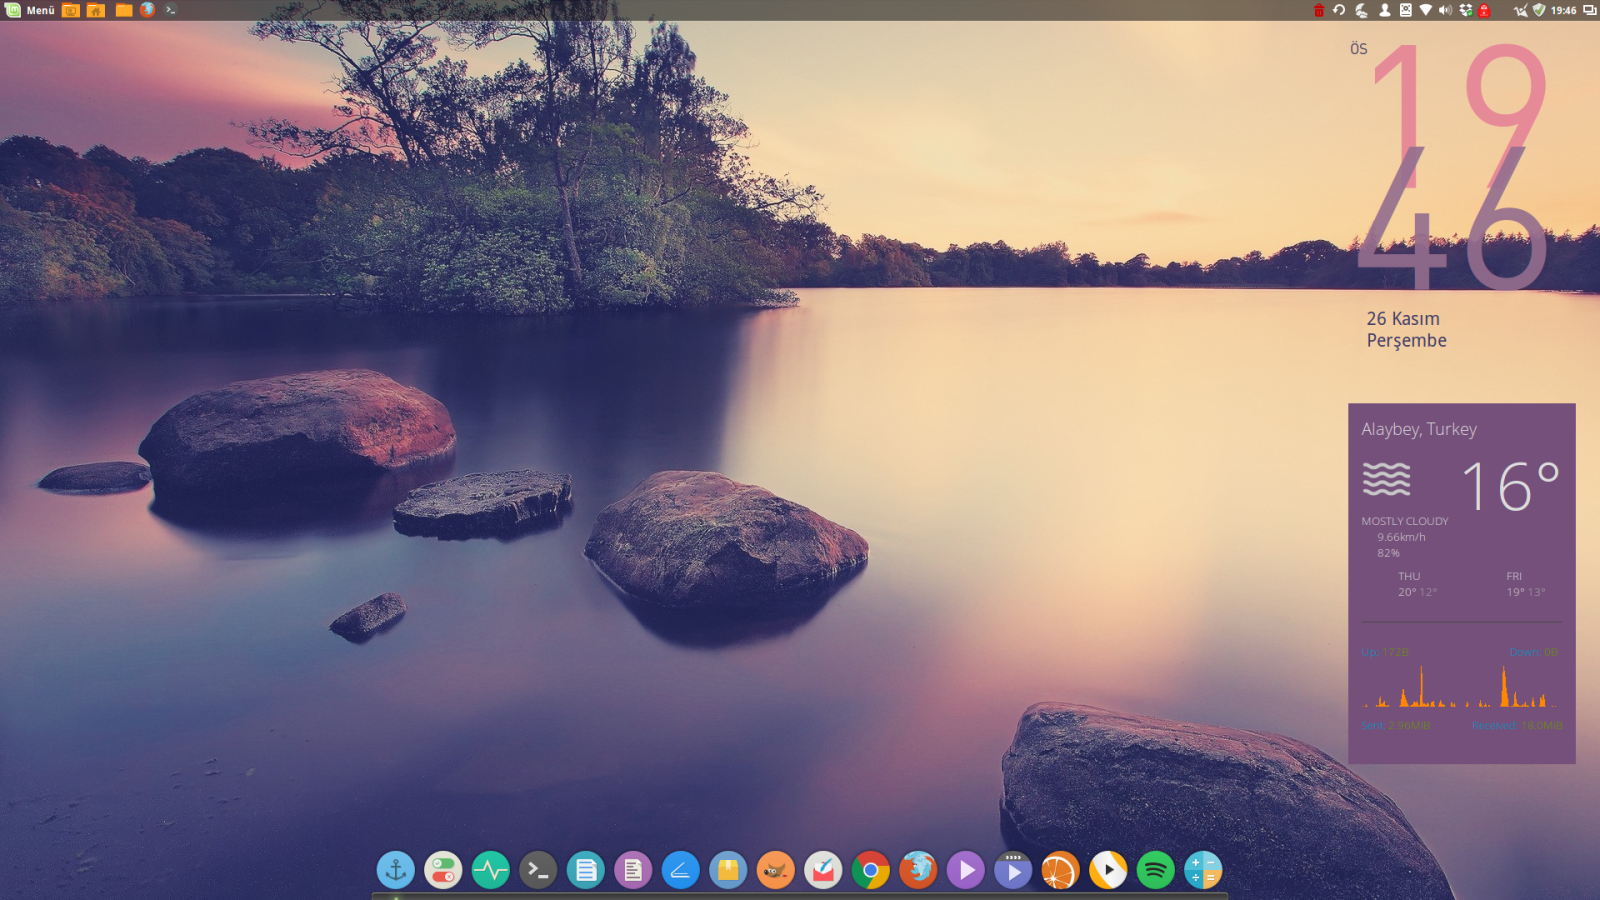Click the 16° temperature reading
Screen dimensions: 1600x900
tap(1511, 486)
